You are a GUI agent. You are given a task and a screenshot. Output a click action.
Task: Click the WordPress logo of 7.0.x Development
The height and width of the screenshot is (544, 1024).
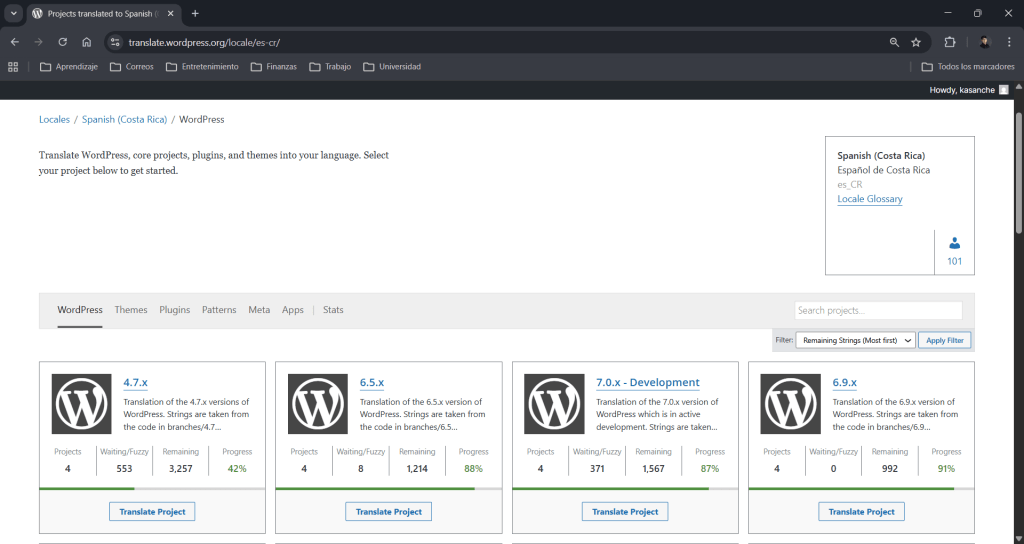click(554, 403)
